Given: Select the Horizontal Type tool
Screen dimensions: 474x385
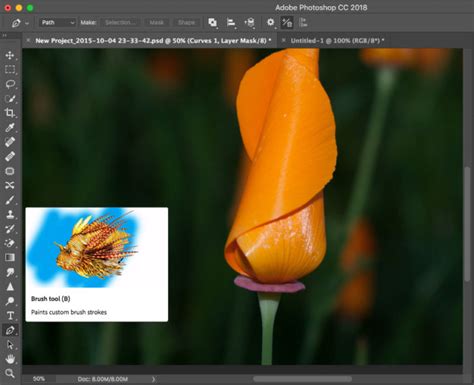Looking at the screenshot, I should [10, 315].
